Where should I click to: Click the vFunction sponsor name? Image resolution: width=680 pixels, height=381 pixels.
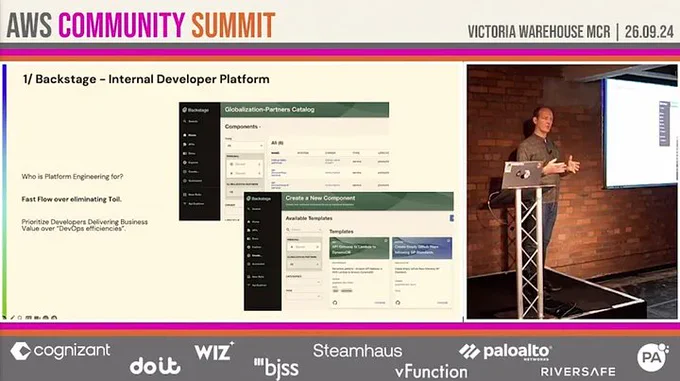click(431, 371)
